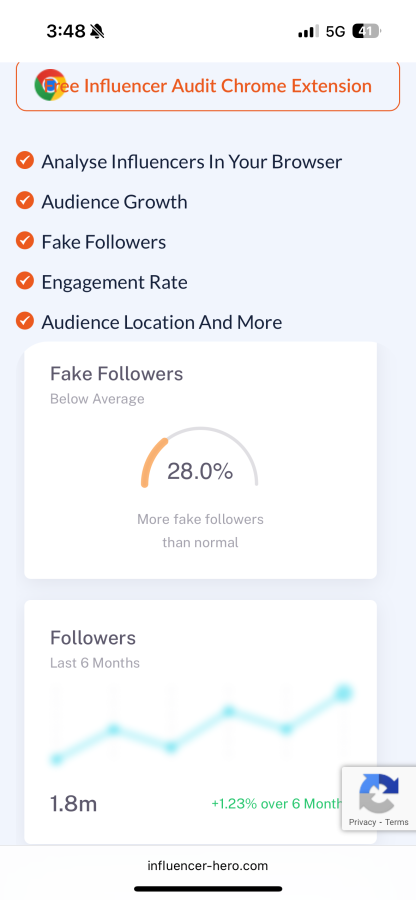Viewport: 416px width, 900px height.
Task: Click the Chrome logo icon in banner
Action: click(x=50, y=85)
